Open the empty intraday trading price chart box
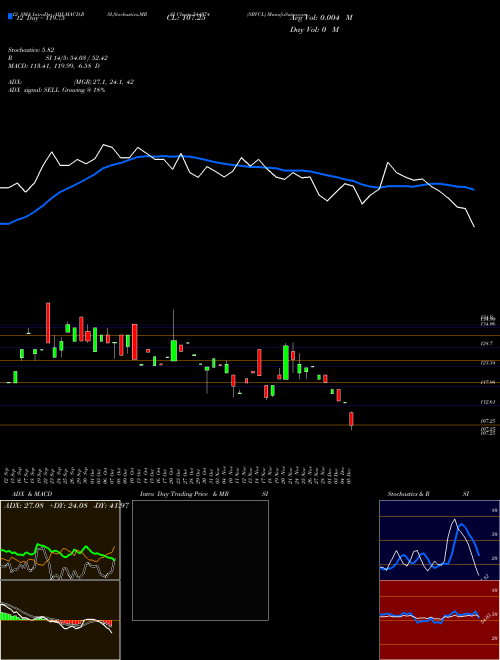The width and height of the screenshot is (500, 660). pos(200,560)
